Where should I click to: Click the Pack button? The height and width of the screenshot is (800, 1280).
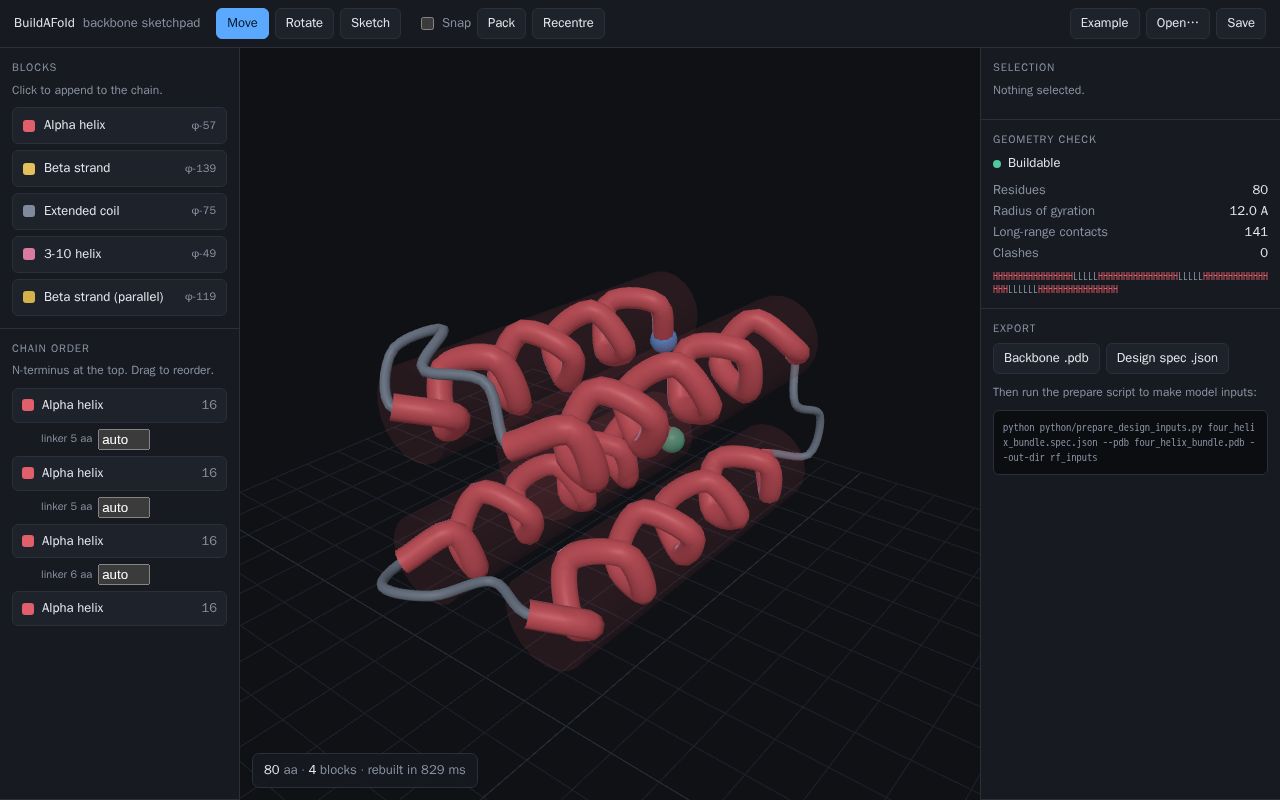click(501, 23)
